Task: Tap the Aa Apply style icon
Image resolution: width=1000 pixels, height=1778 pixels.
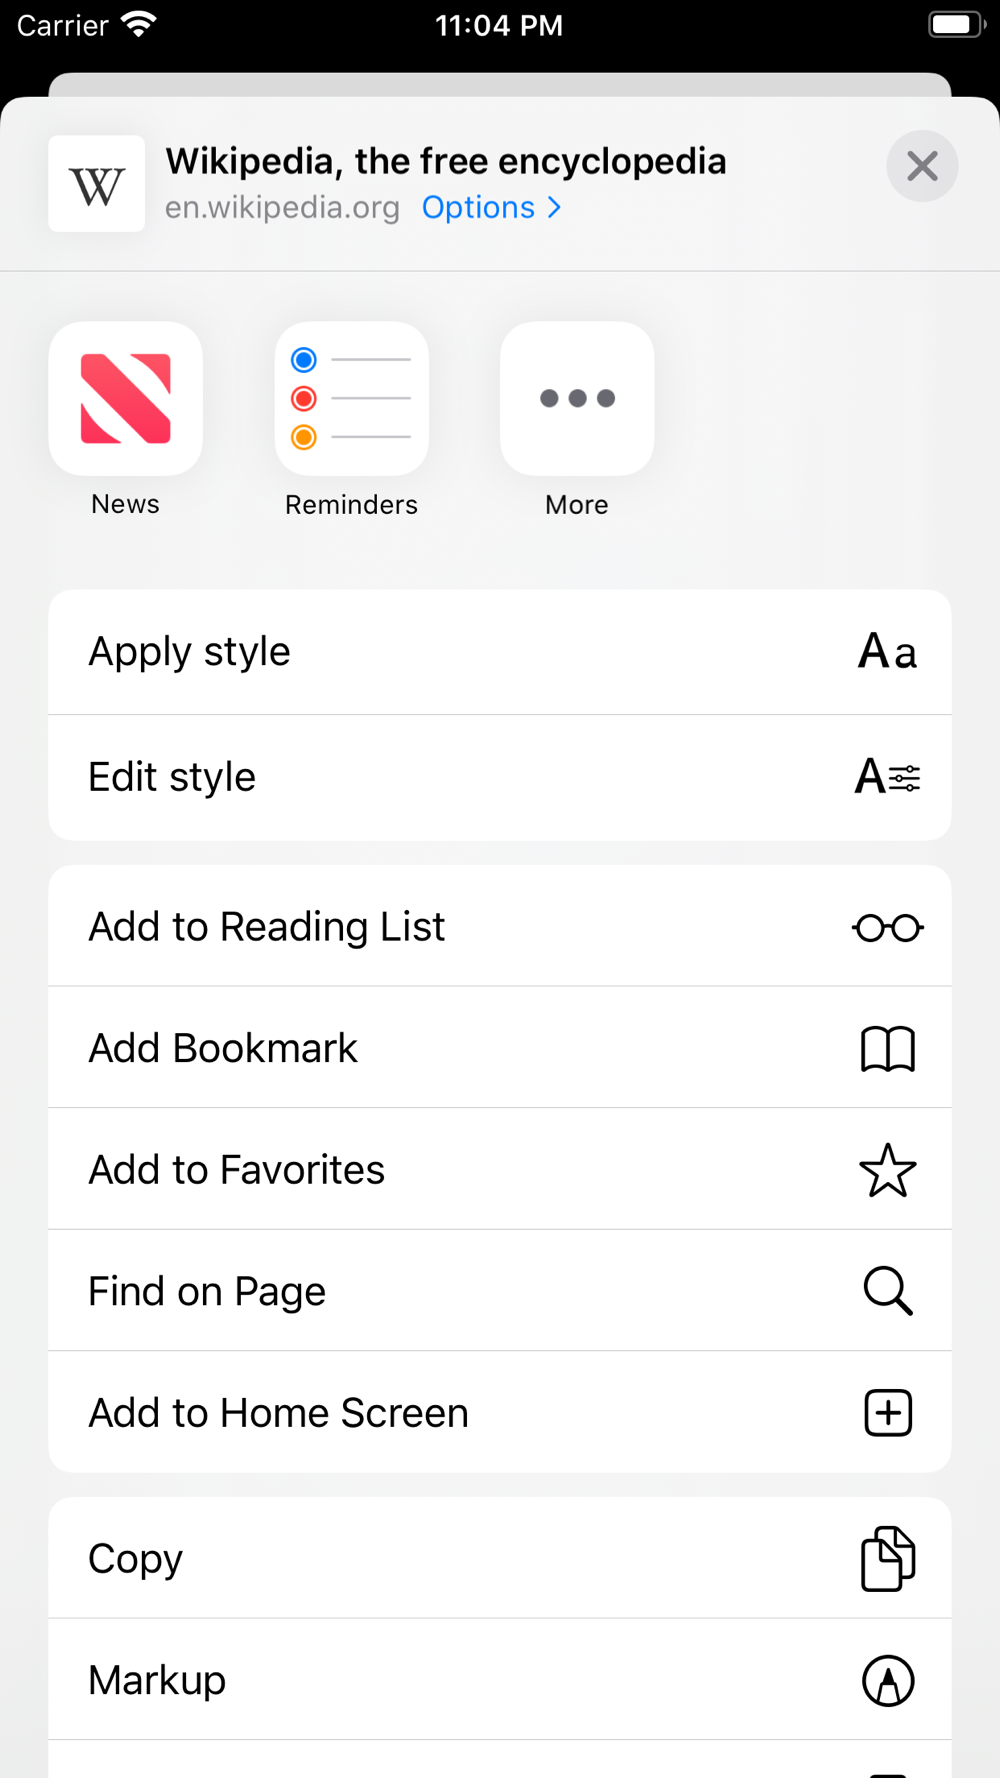Action: (x=888, y=652)
